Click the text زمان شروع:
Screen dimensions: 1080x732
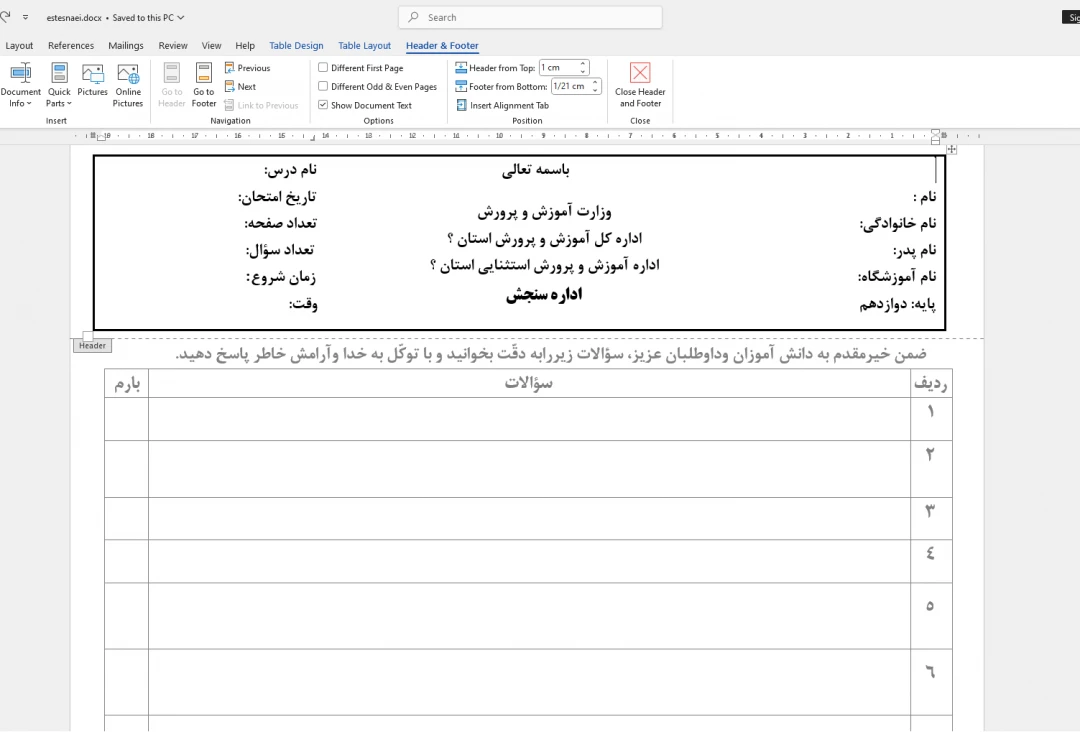(x=281, y=277)
